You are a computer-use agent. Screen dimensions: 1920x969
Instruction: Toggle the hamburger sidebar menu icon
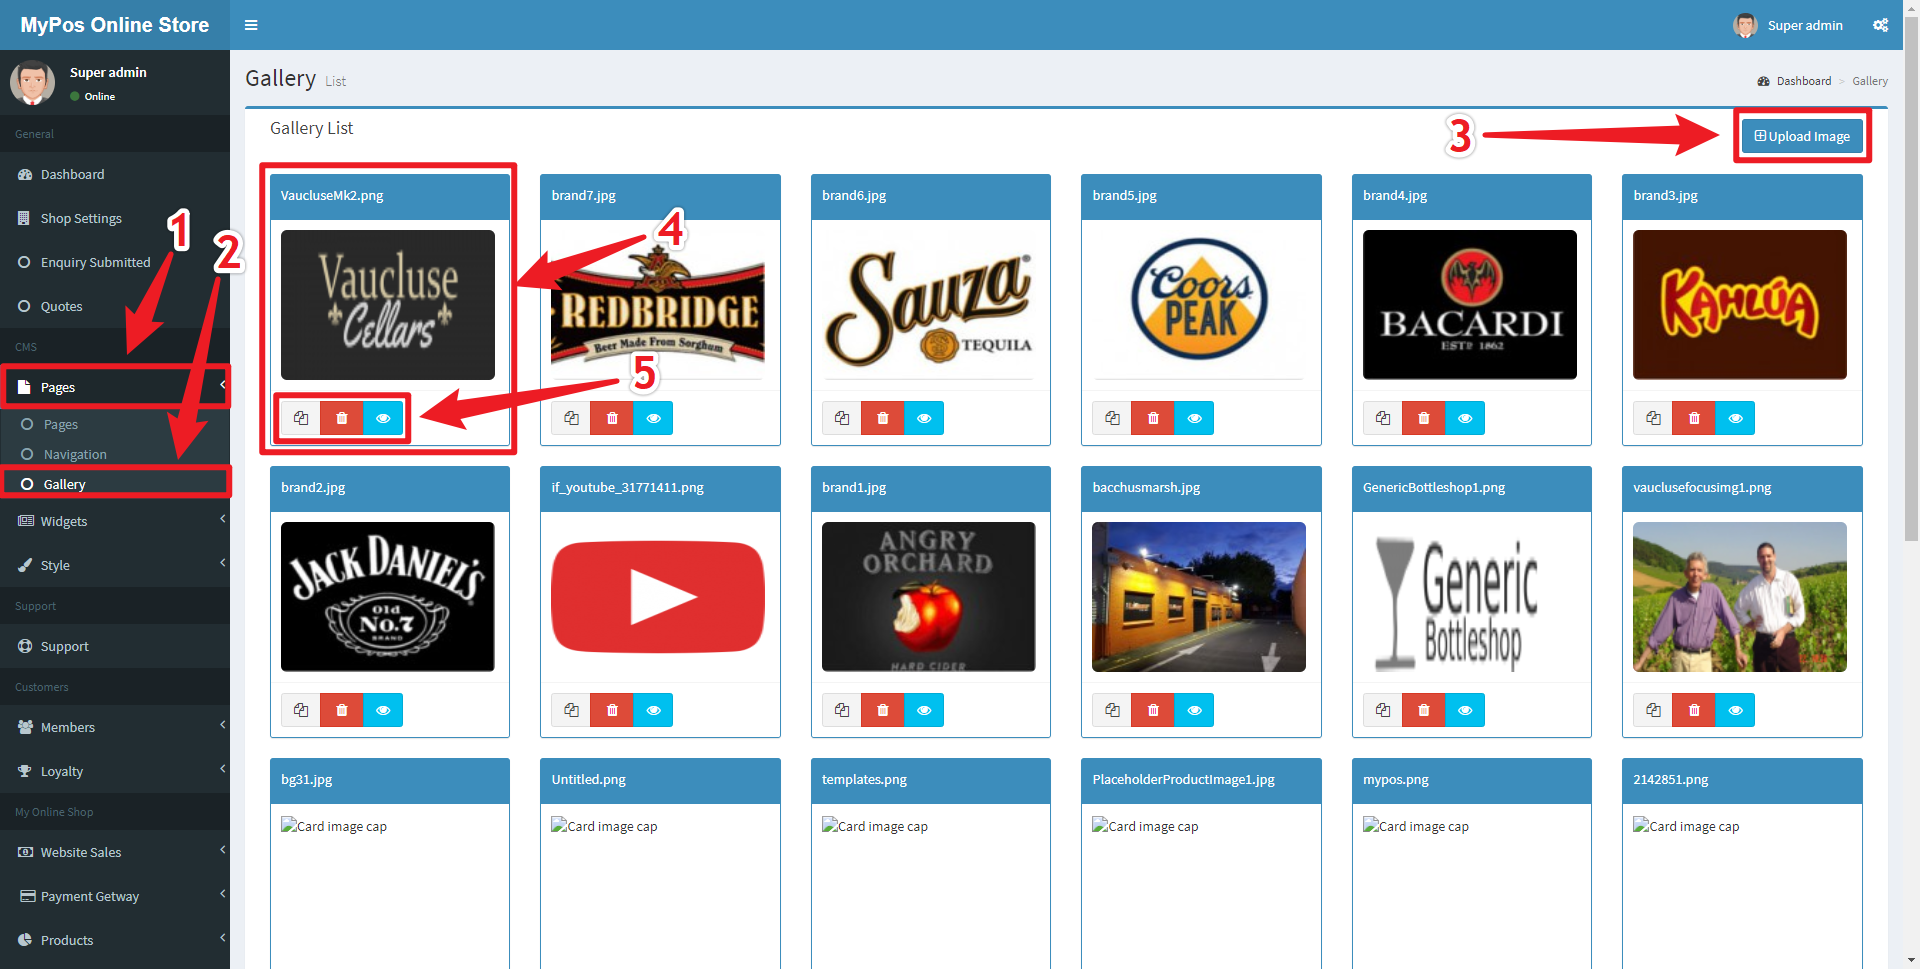[x=251, y=25]
